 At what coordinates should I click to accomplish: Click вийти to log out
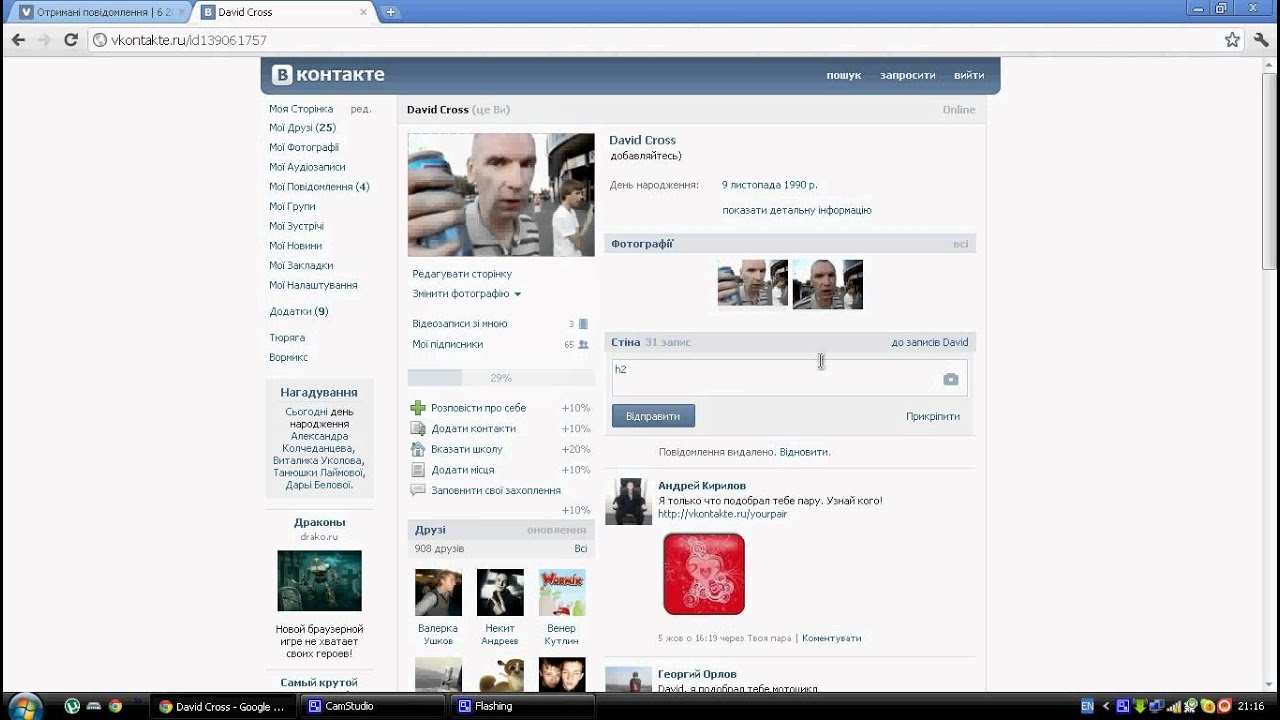pyautogui.click(x=969, y=75)
